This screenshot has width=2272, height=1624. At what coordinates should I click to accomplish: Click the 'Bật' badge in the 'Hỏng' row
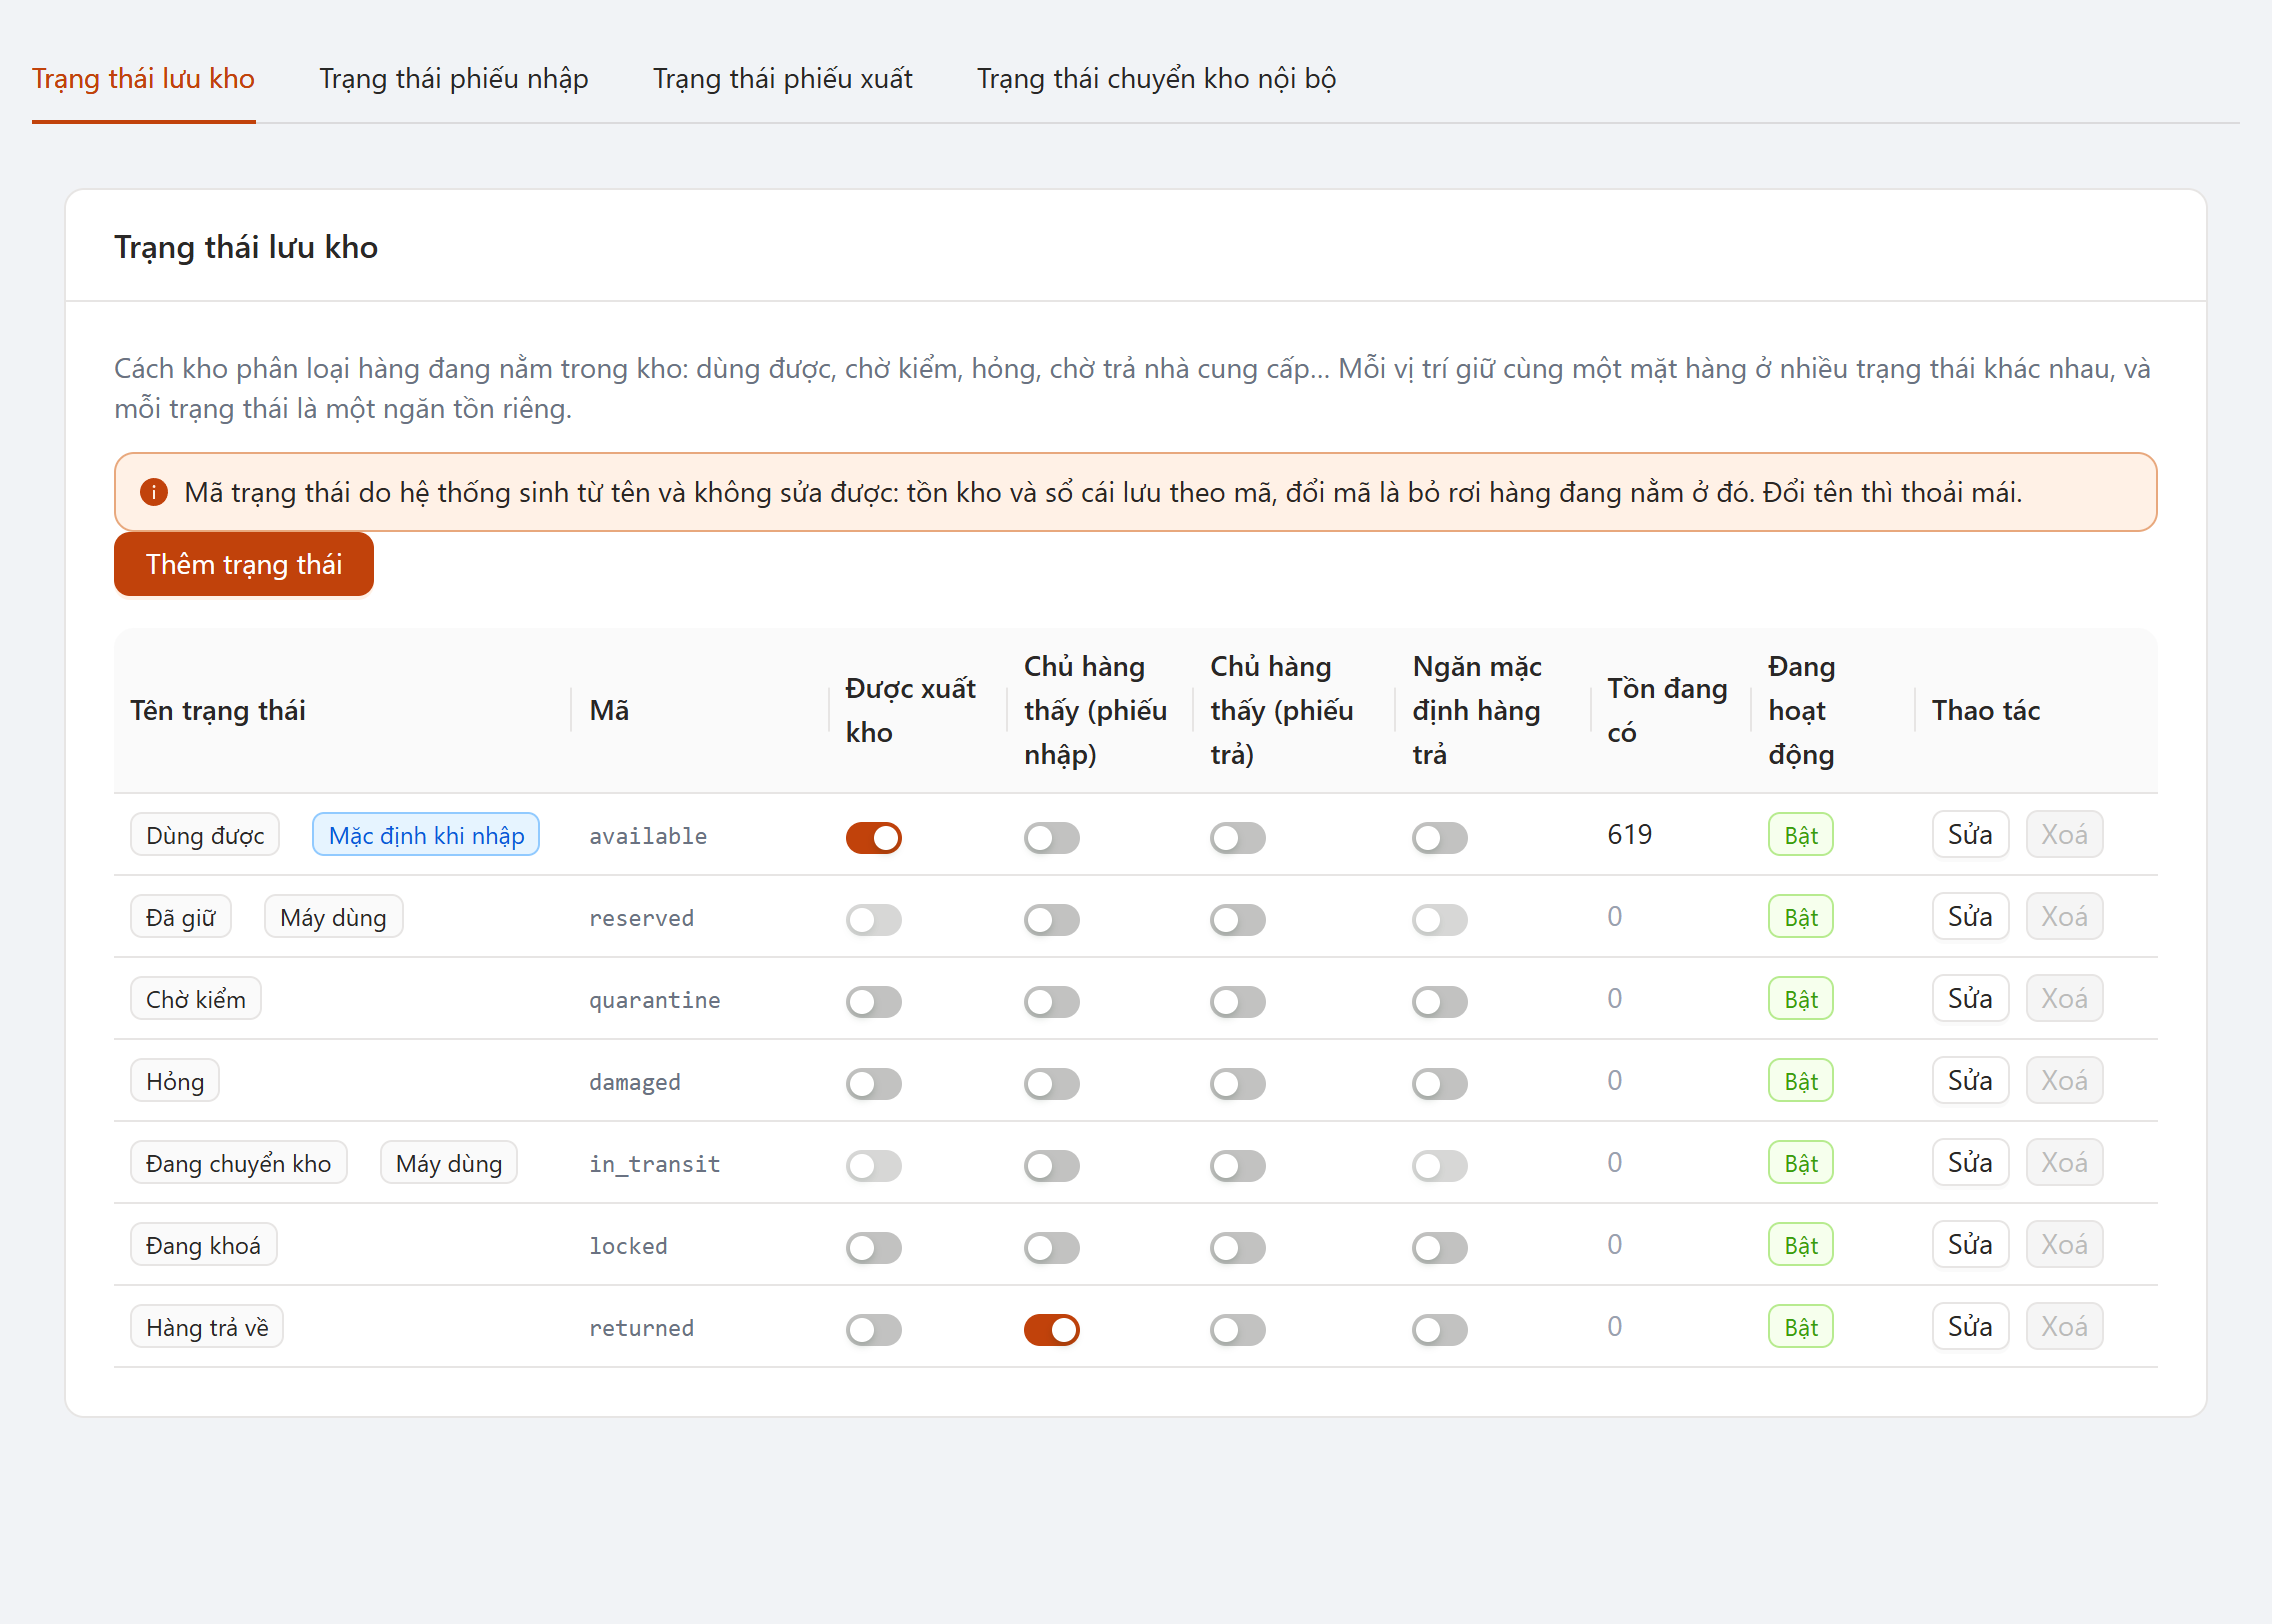pos(1801,1081)
